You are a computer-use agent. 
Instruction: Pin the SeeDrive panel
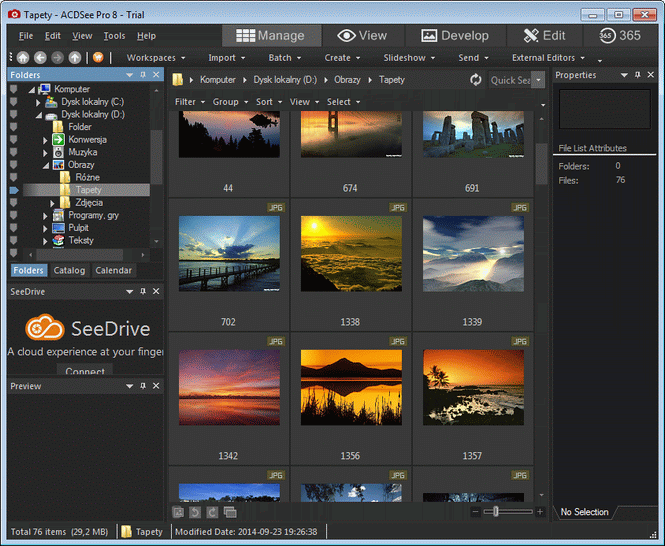tap(143, 291)
